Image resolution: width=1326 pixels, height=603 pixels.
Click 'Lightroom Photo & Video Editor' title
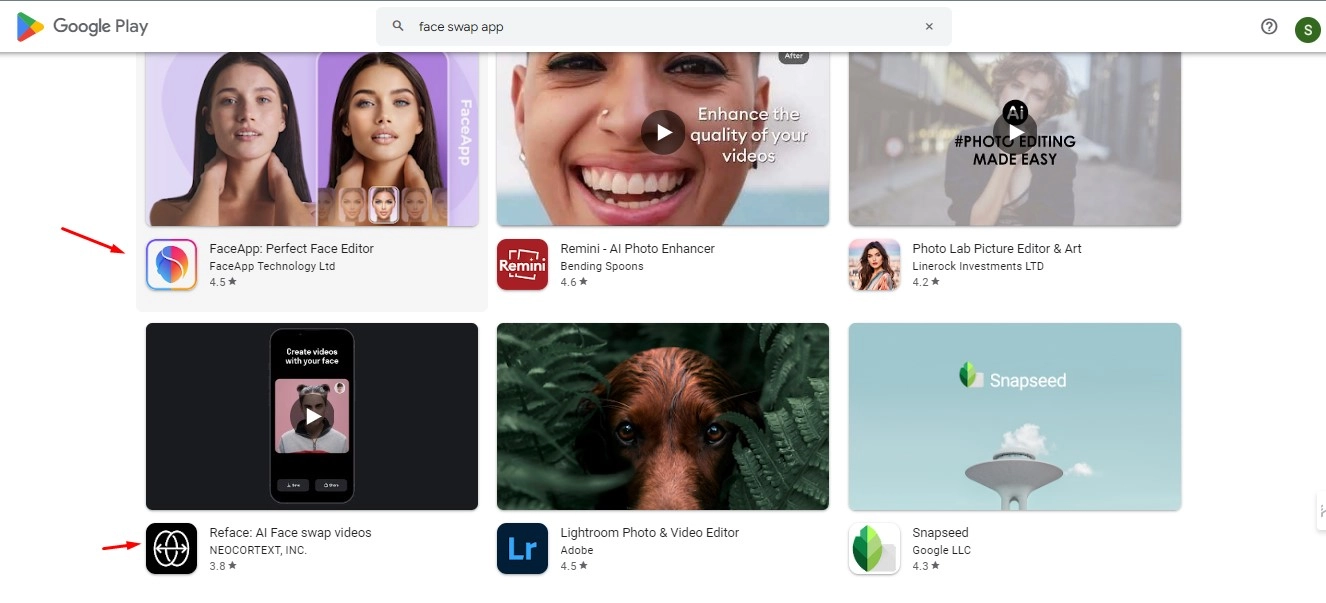pos(649,533)
